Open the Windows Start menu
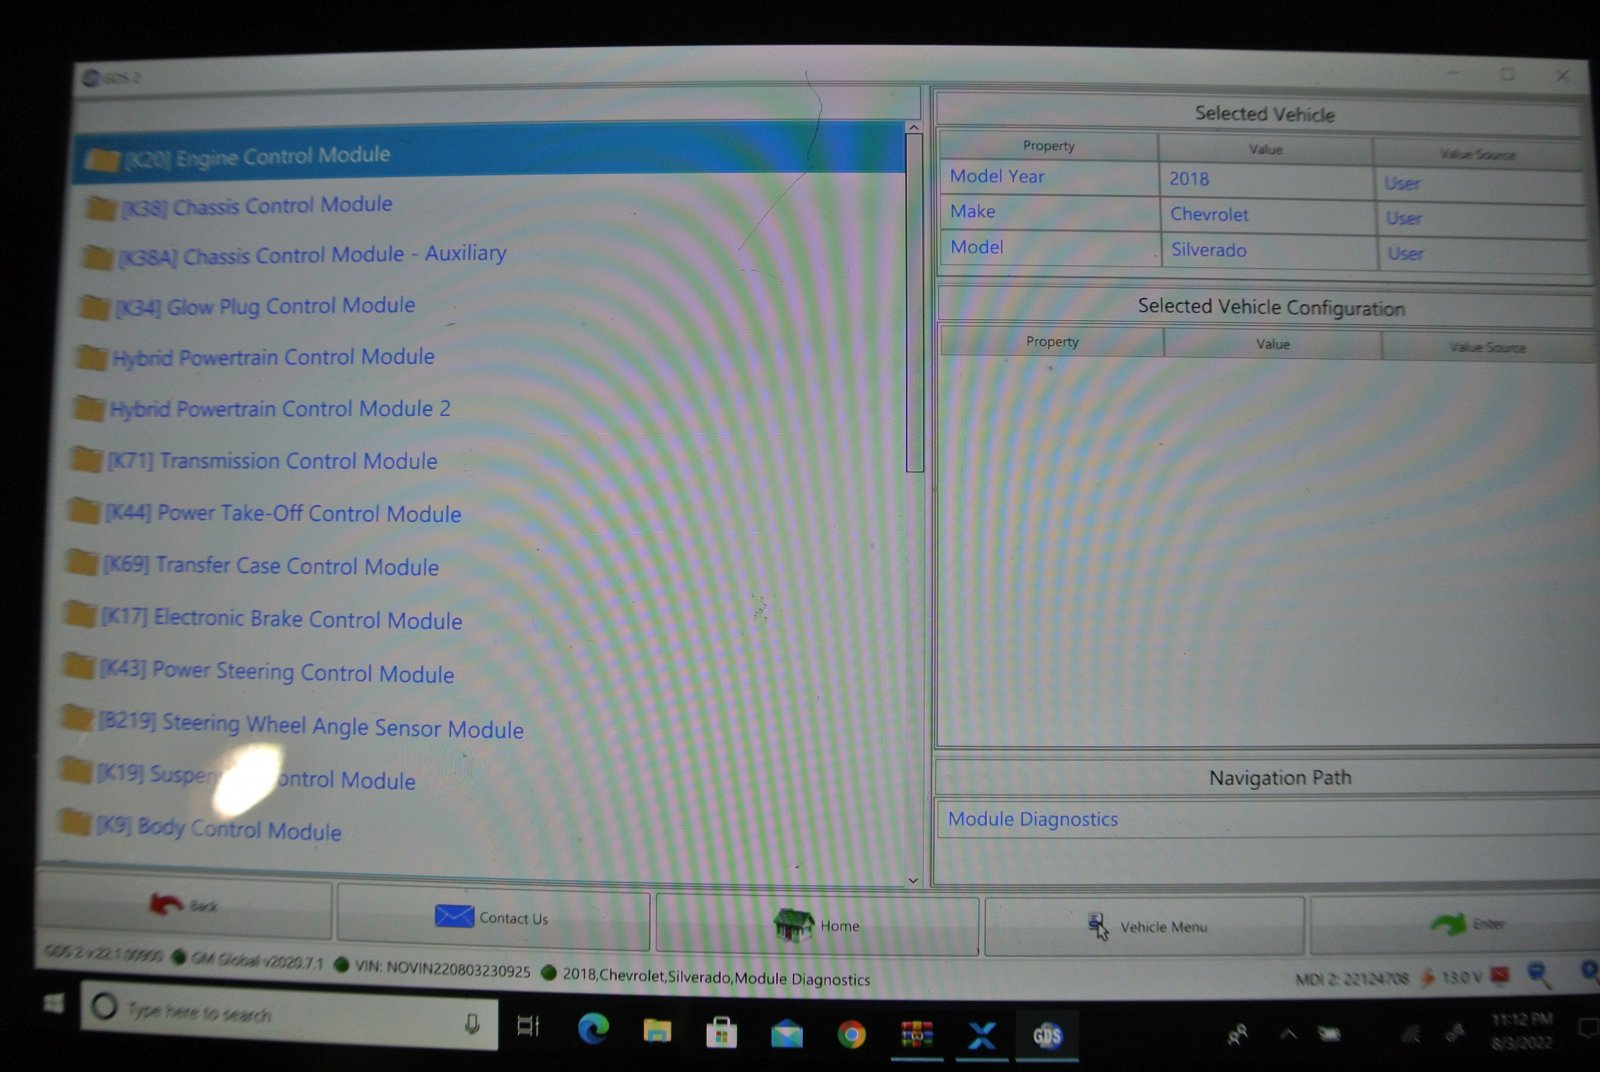This screenshot has height=1072, width=1600. [54, 1003]
